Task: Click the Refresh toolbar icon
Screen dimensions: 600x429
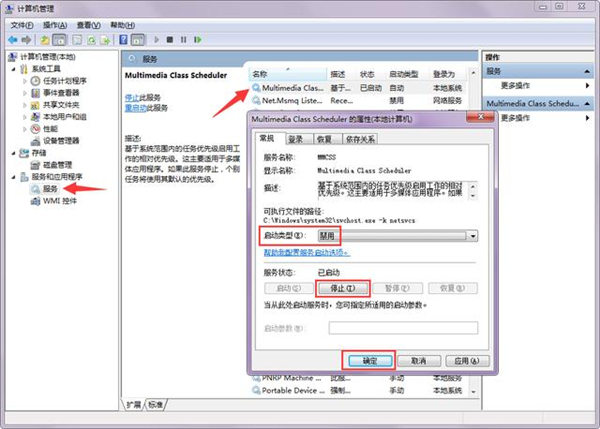Action: (x=91, y=40)
